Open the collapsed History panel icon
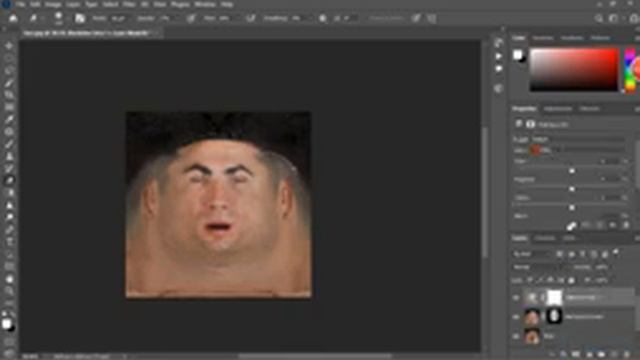Screen dimensions: 640x360 [x=498, y=43]
